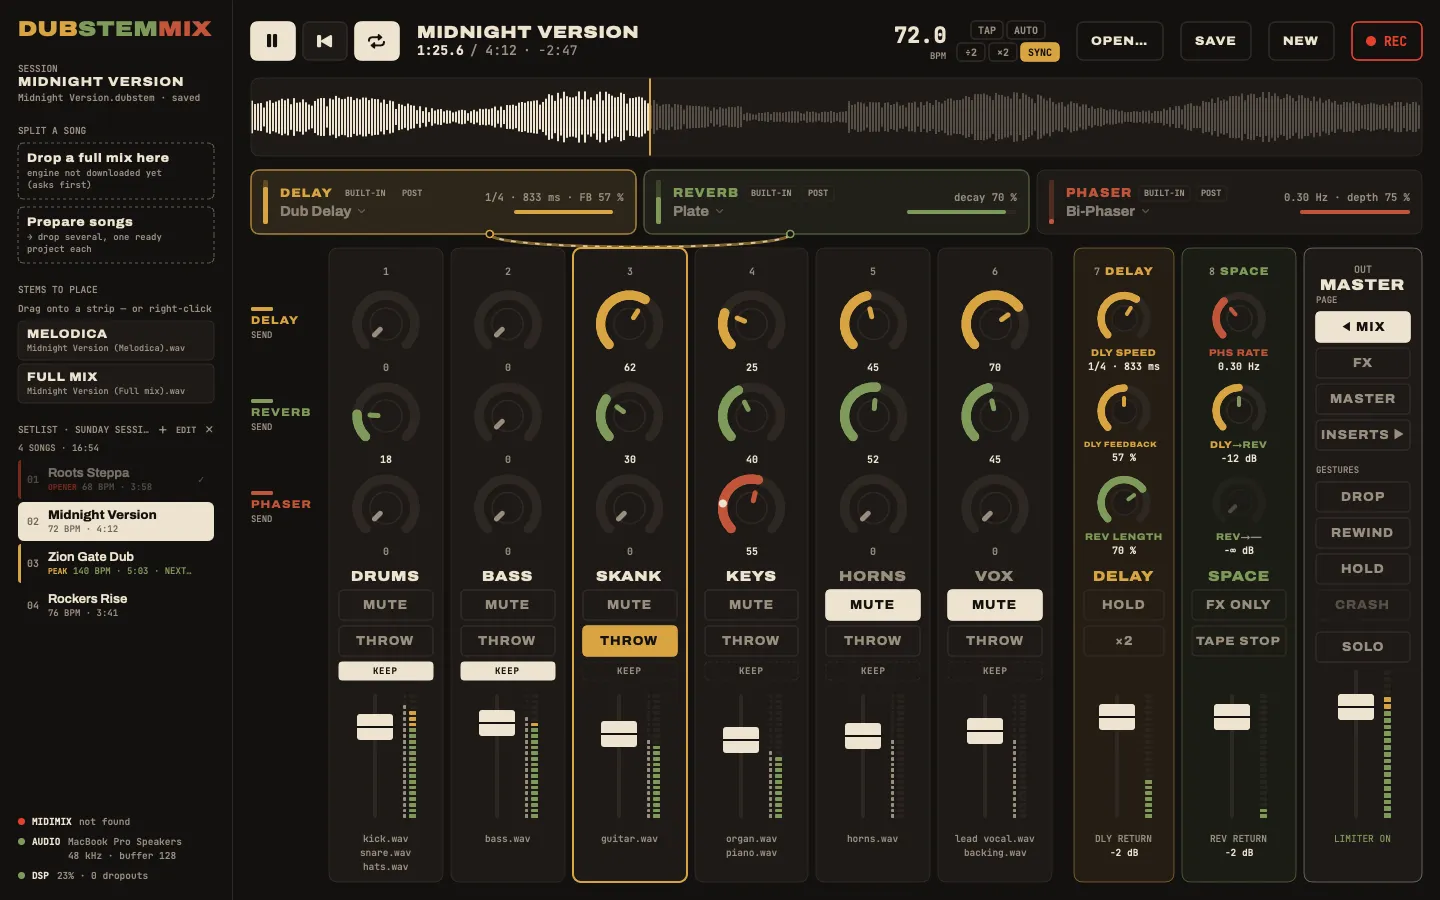Screen dimensions: 1440x900
Task: Unmute the VOX channel
Action: tap(994, 605)
